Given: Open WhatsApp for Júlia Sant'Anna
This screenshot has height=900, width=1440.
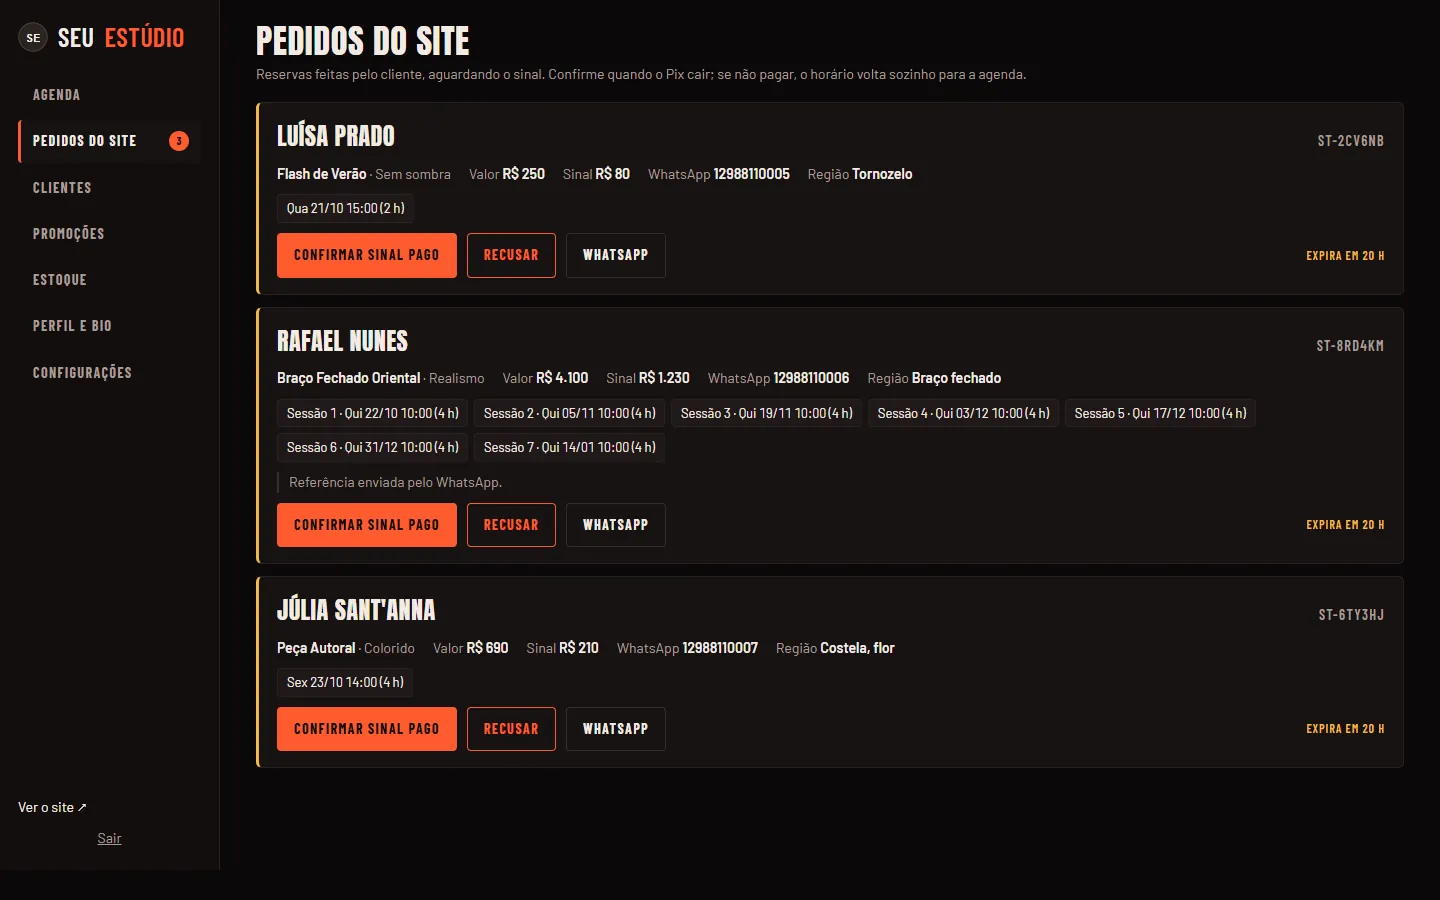Looking at the screenshot, I should (616, 729).
